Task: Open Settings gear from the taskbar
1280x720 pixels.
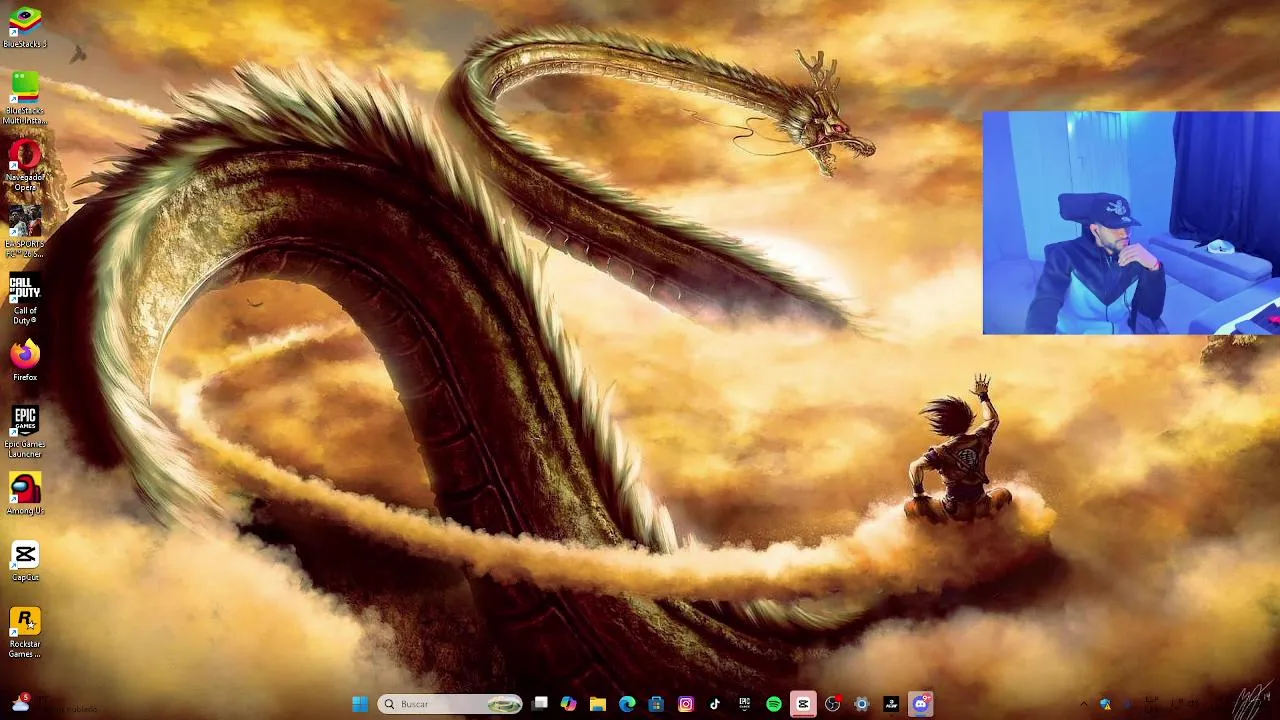Action: pos(861,704)
